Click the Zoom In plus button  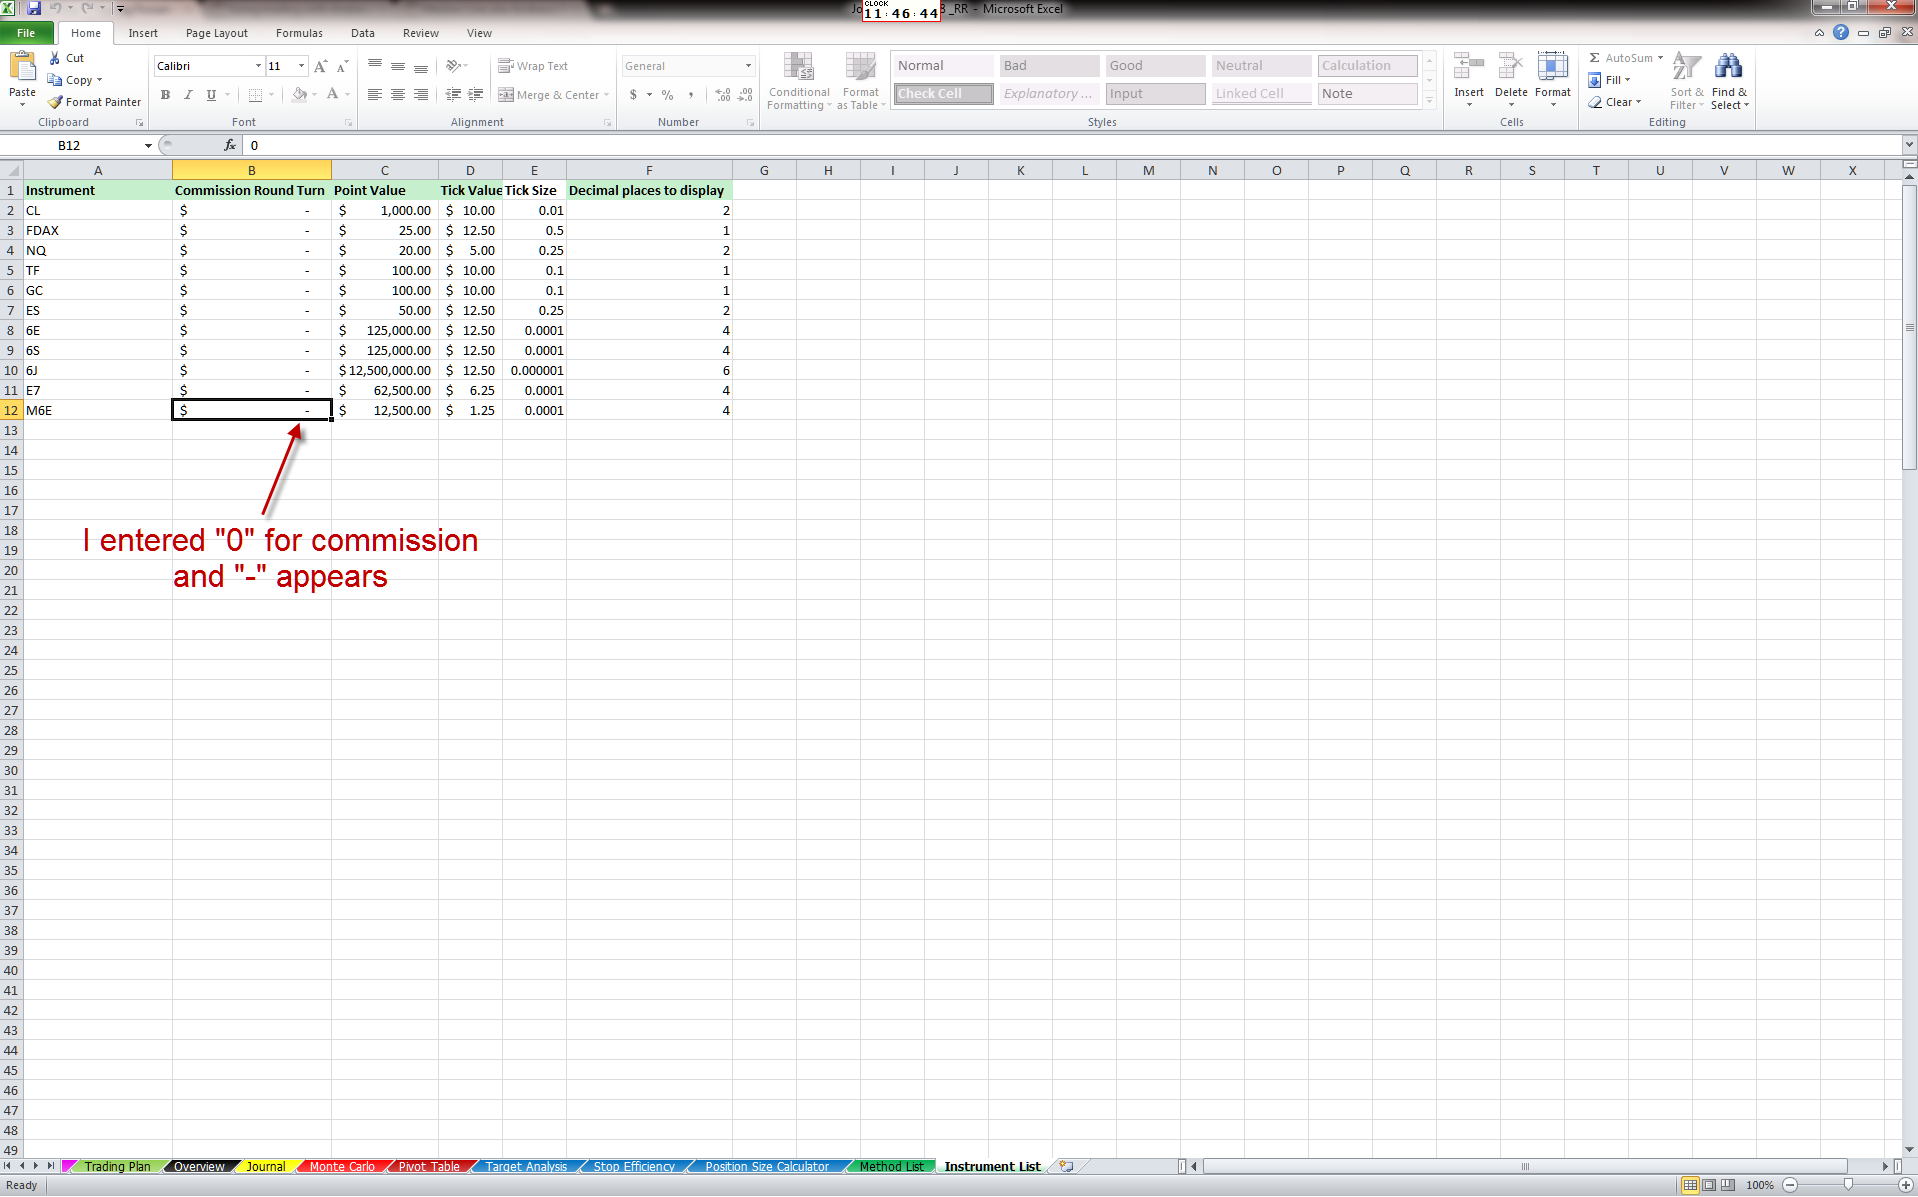1905,1185
